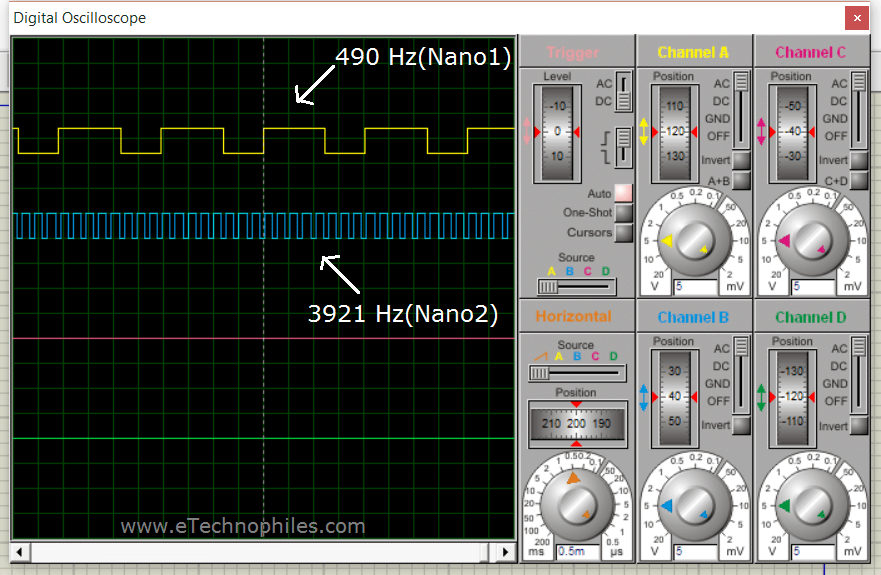Toggle Channel B Invert button

[742, 425]
